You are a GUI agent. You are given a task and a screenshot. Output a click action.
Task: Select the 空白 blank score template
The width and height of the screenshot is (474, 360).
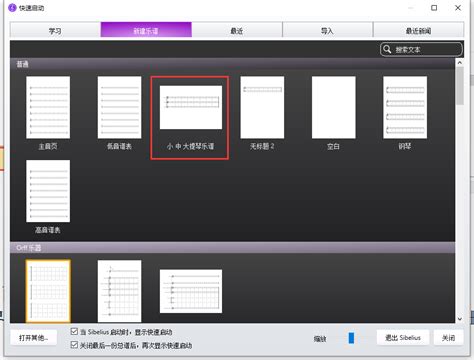coord(334,107)
